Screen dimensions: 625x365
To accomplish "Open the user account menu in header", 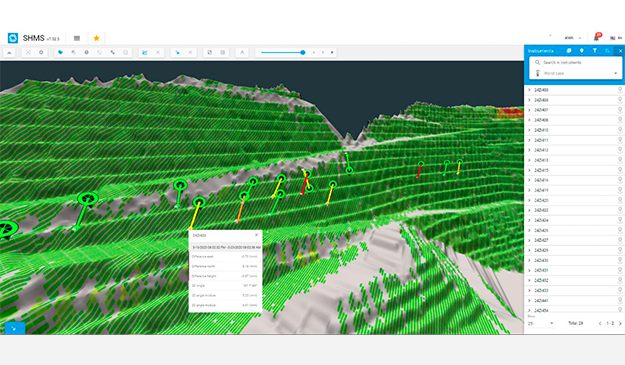I will [572, 38].
